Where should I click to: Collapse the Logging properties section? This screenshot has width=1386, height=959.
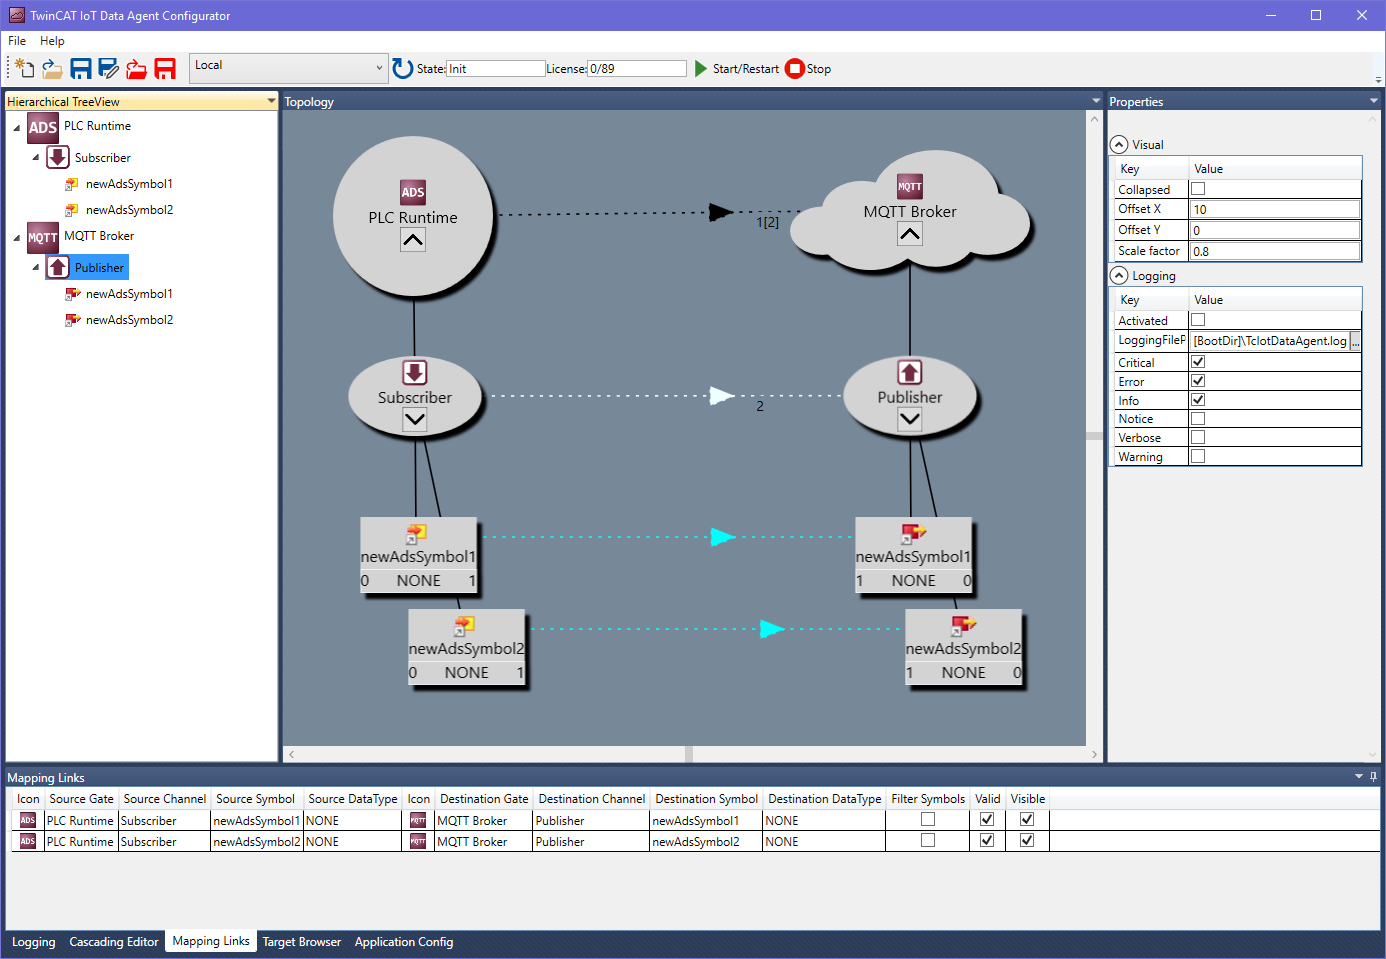[1119, 276]
